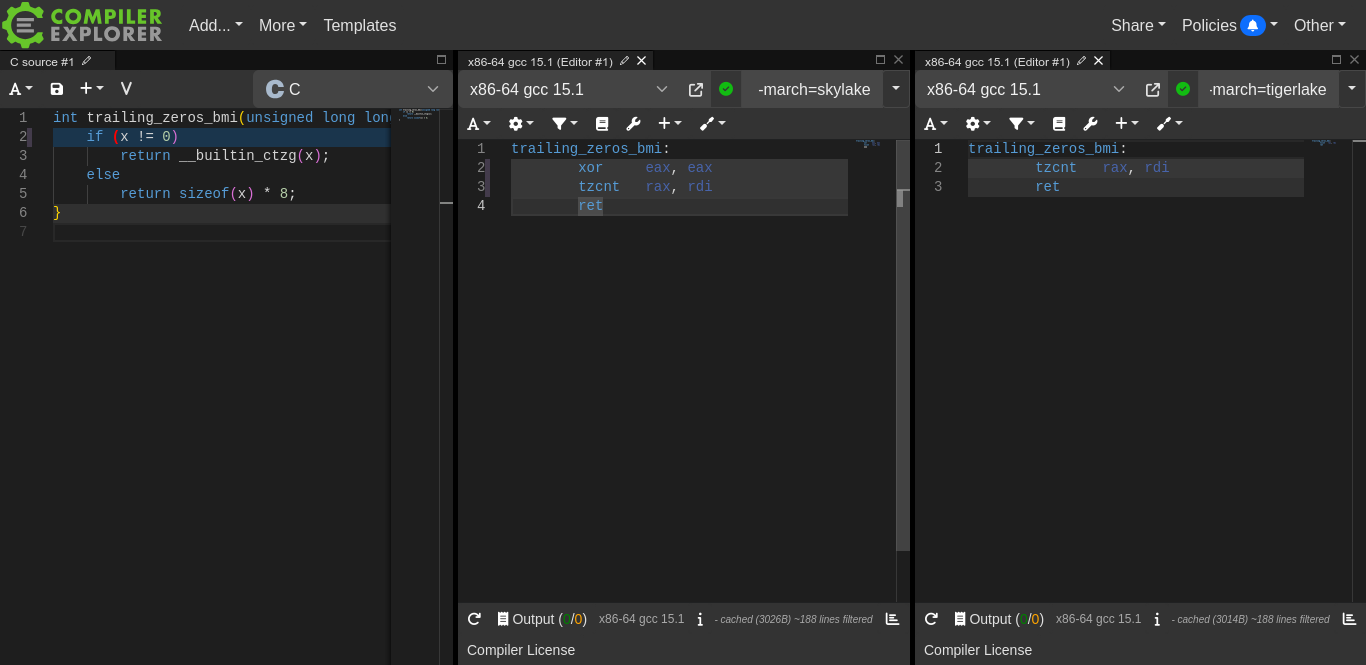Open the C language selector dropdown
This screenshot has height=665, width=1366.
point(353,89)
